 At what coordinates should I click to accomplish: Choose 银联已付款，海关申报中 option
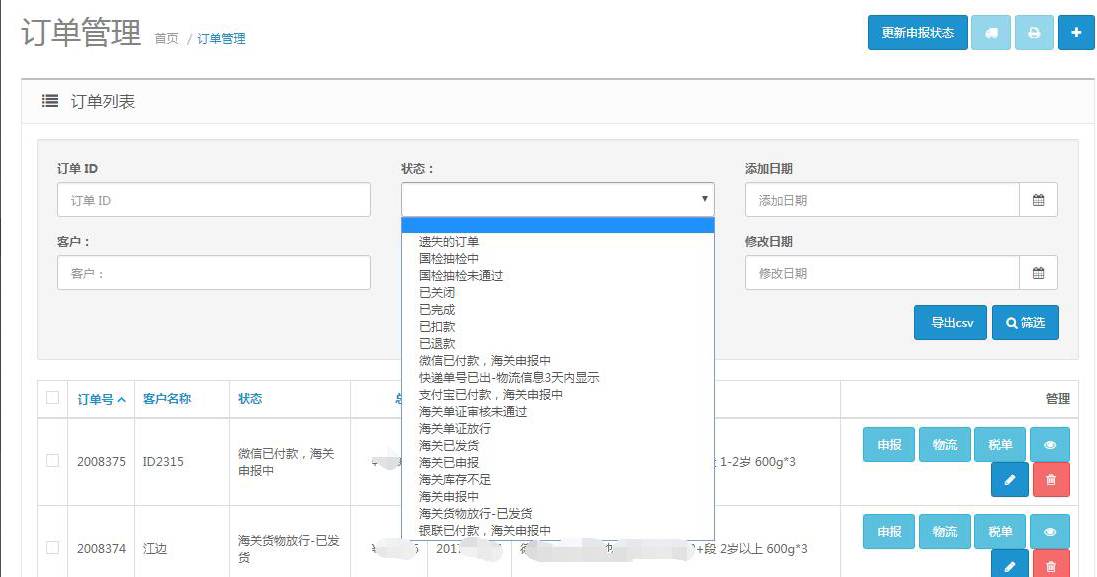pyautogui.click(x=484, y=531)
